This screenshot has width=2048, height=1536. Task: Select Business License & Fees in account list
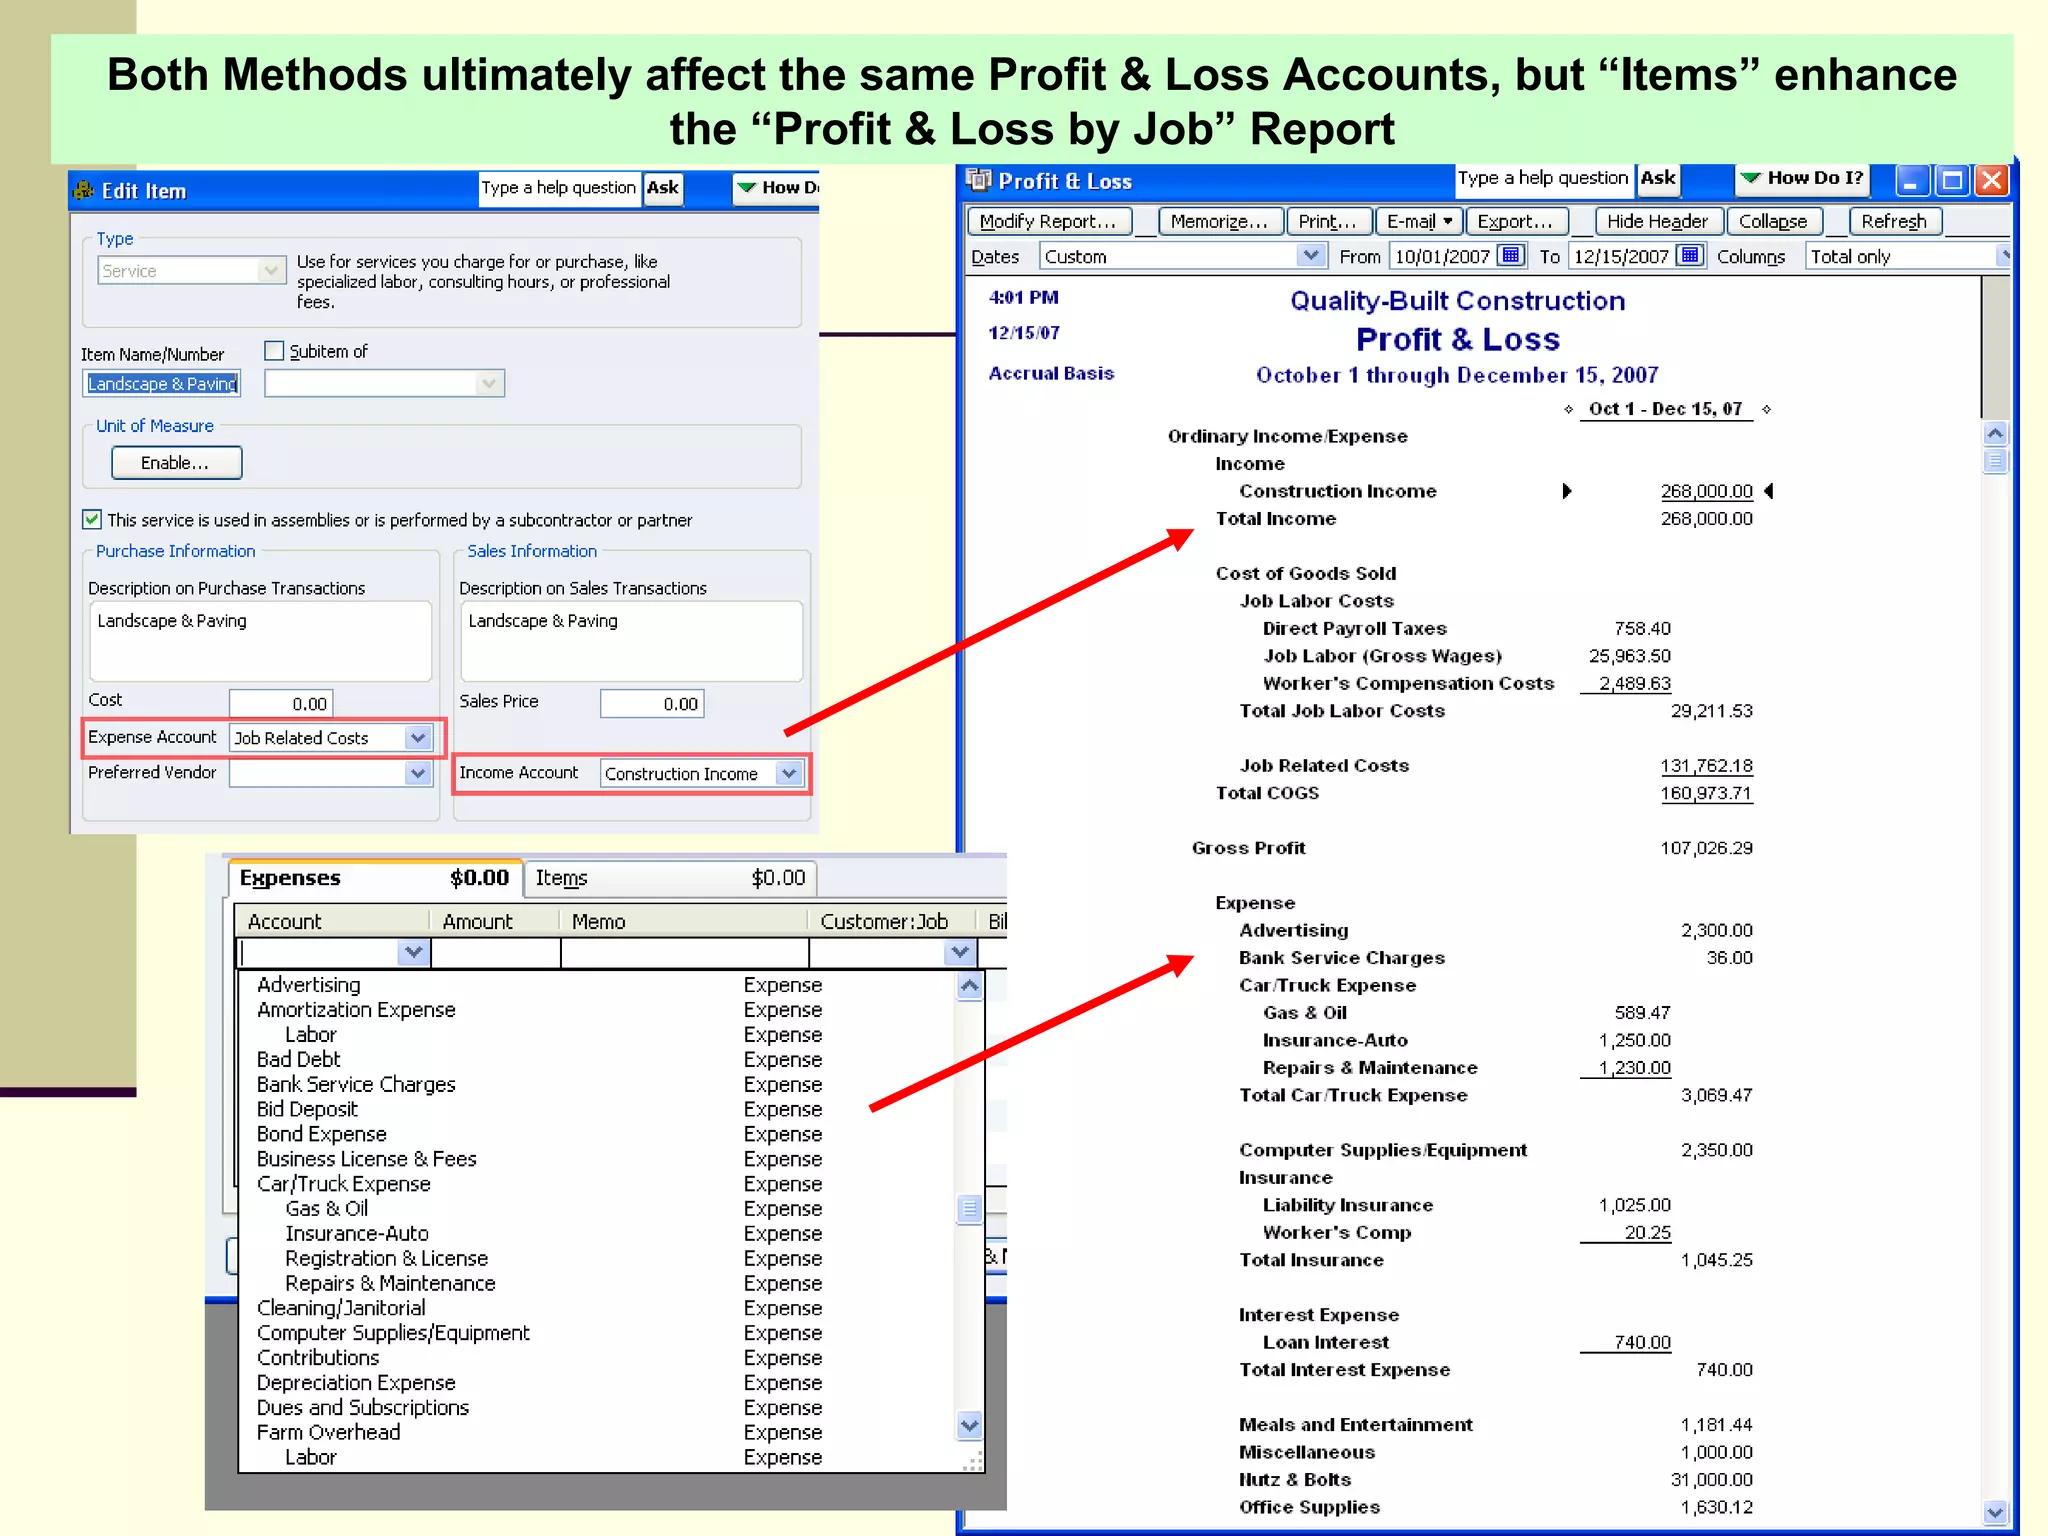366,1159
